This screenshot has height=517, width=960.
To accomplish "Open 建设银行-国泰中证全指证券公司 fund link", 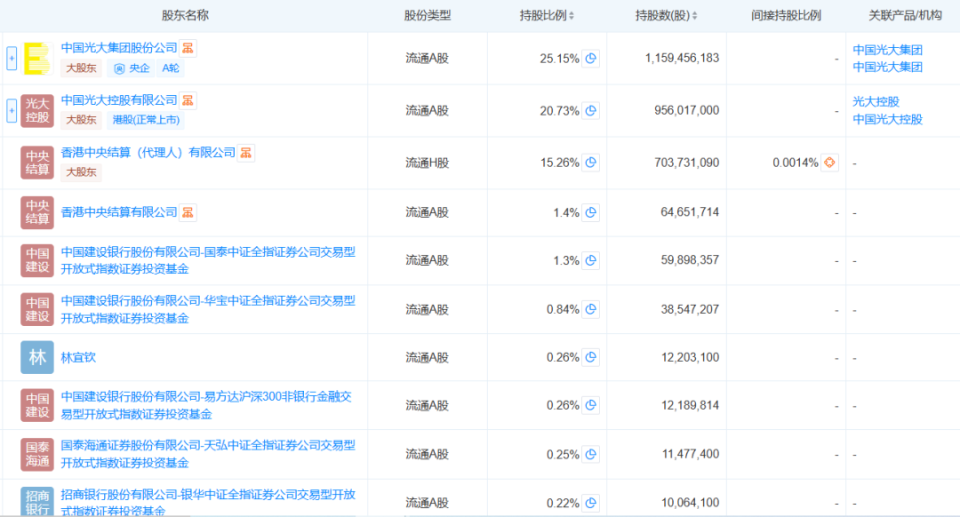I will (x=208, y=260).
